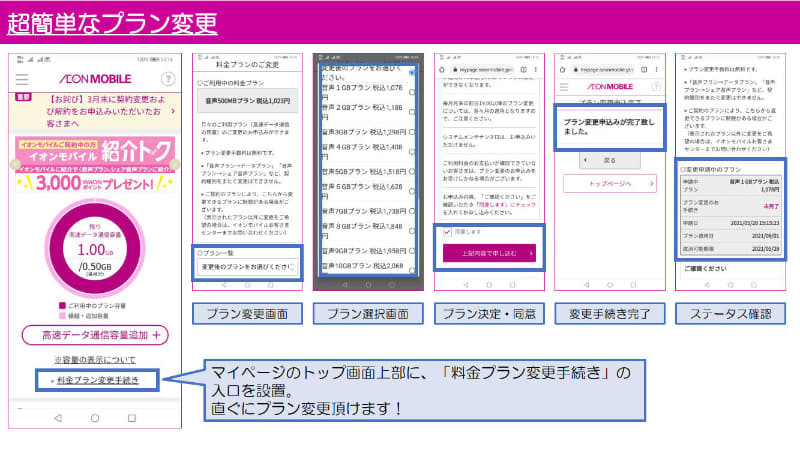This screenshot has height=450, width=800.
Task: Tap the browser home icon above the 同意します screen
Action: click(442, 69)
